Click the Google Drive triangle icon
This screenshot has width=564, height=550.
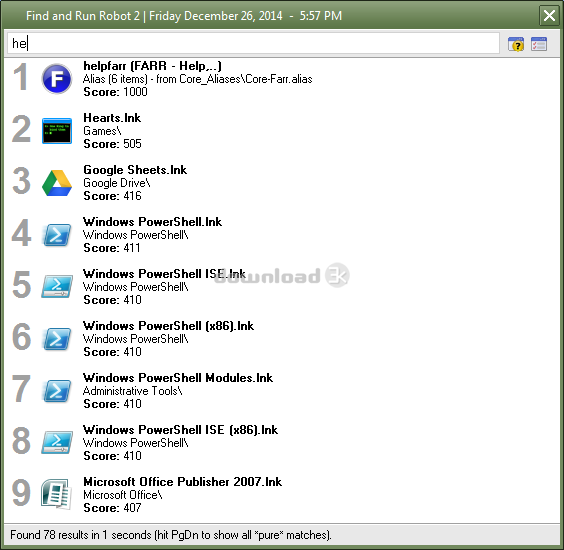pos(57,183)
